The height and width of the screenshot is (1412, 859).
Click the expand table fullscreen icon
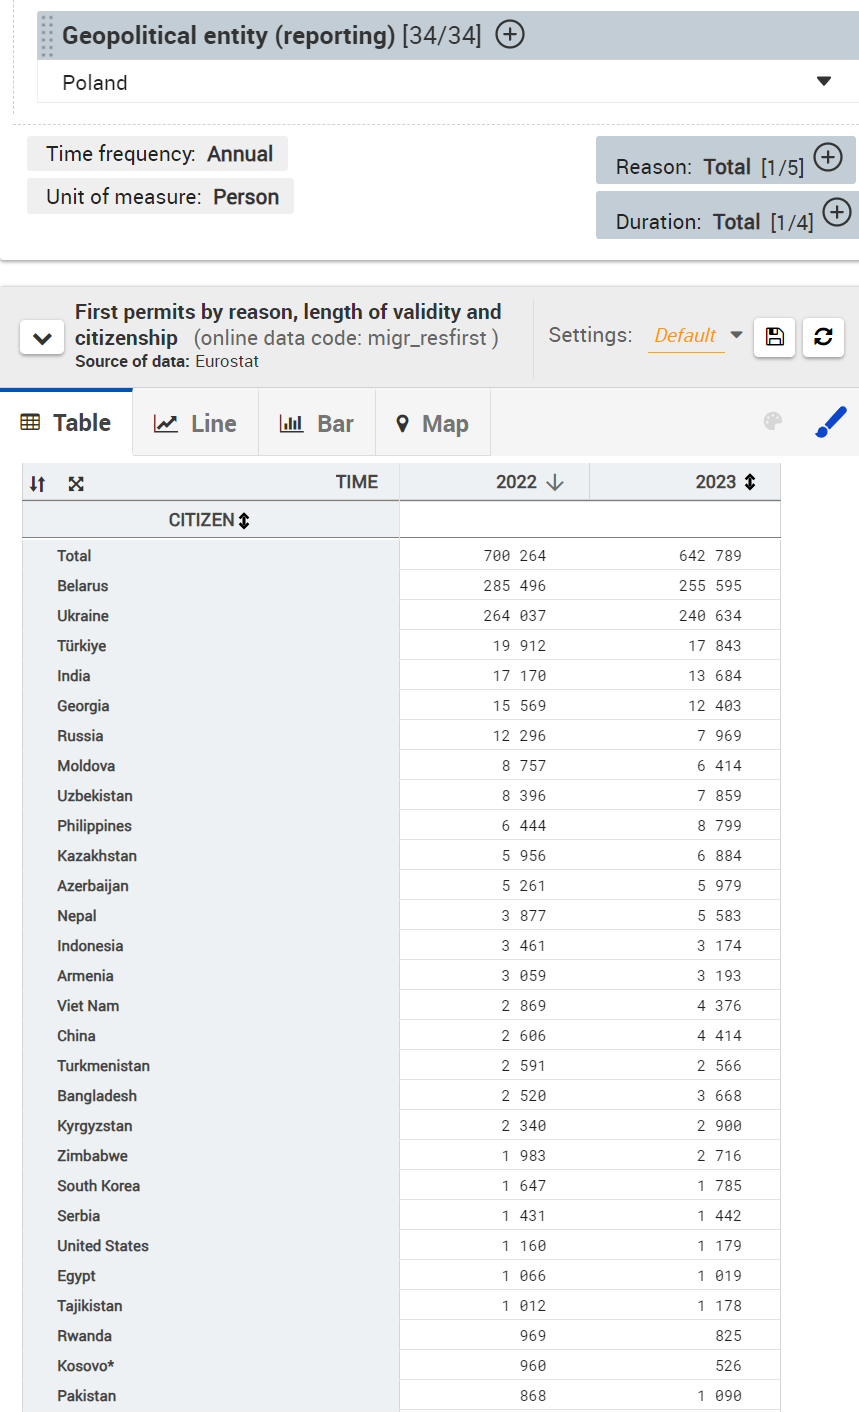(x=76, y=484)
